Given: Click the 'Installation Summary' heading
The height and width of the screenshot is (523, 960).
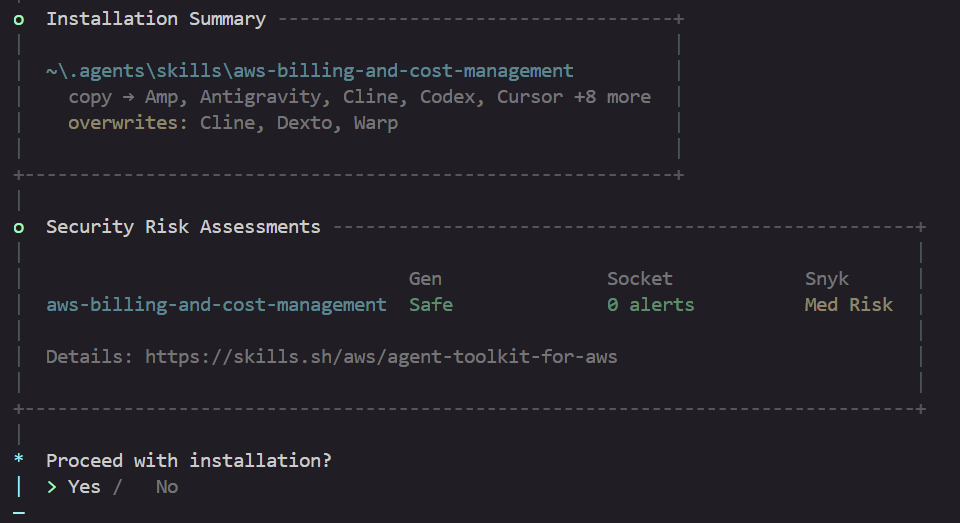Looking at the screenshot, I should click(156, 19).
